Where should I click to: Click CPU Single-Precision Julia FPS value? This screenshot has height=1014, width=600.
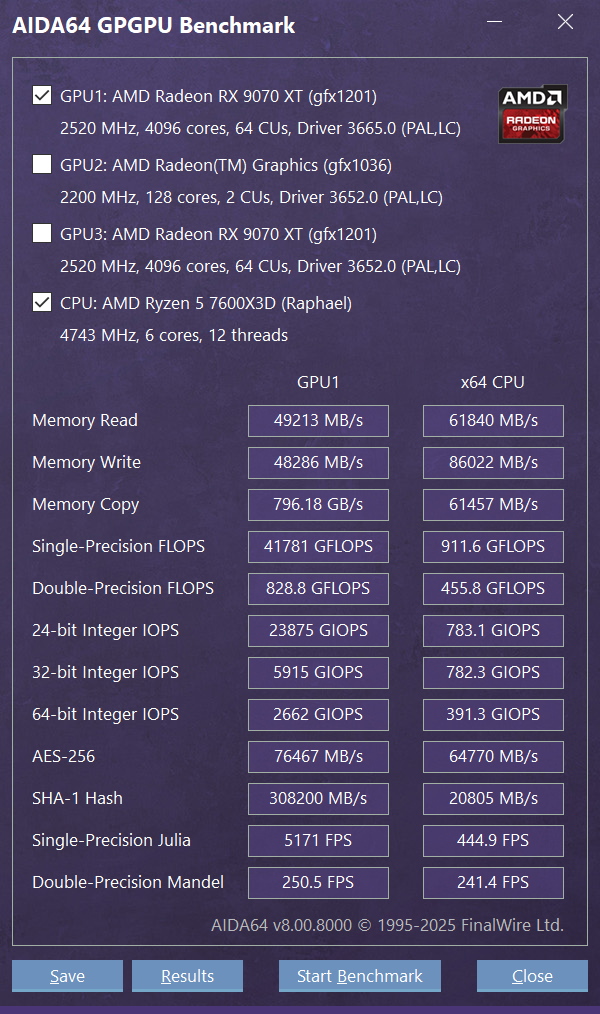pos(493,841)
